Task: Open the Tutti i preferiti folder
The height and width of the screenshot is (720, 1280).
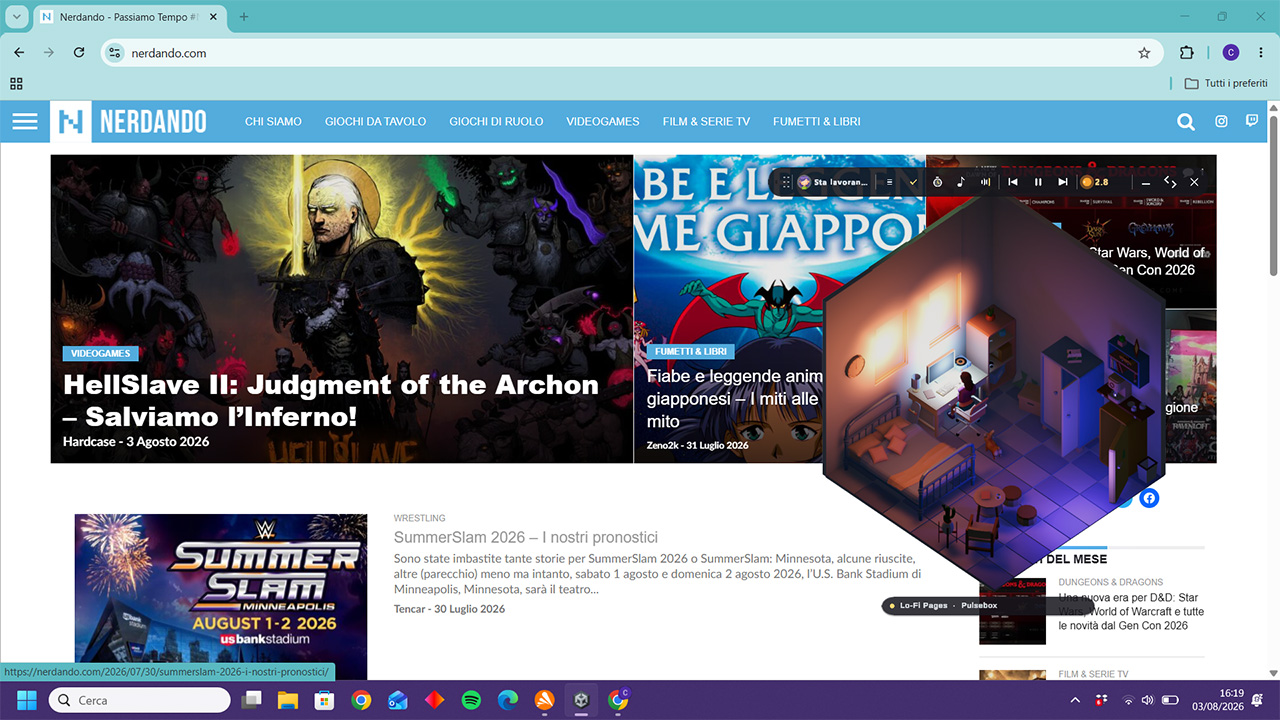Action: tap(1226, 83)
